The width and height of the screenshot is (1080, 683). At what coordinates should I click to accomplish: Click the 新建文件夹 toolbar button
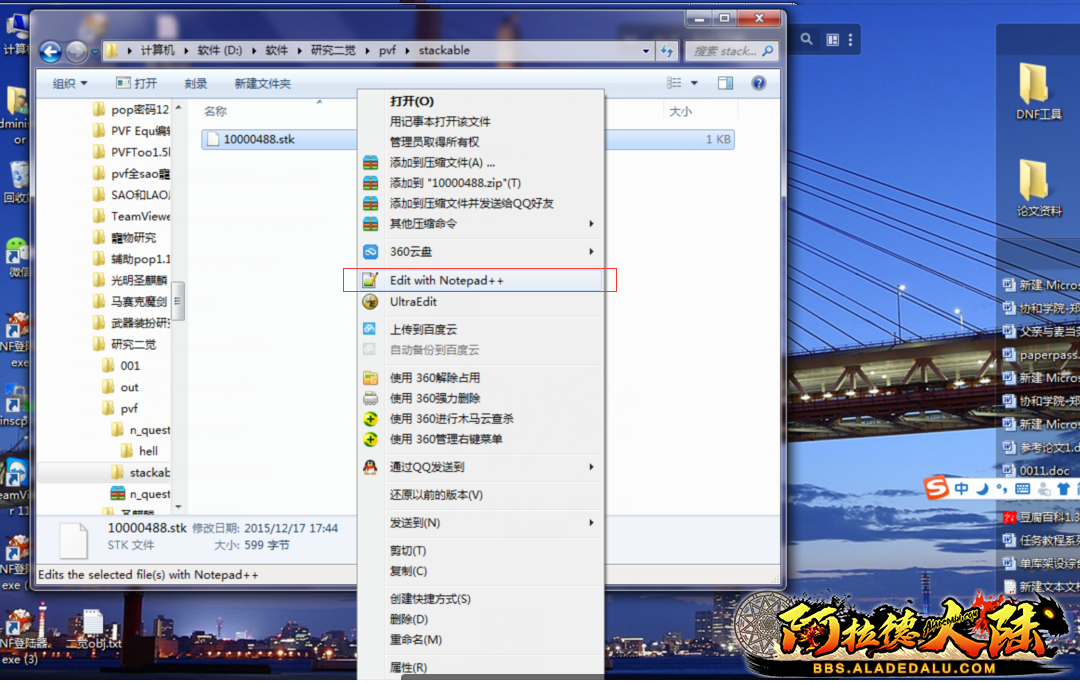pos(262,84)
